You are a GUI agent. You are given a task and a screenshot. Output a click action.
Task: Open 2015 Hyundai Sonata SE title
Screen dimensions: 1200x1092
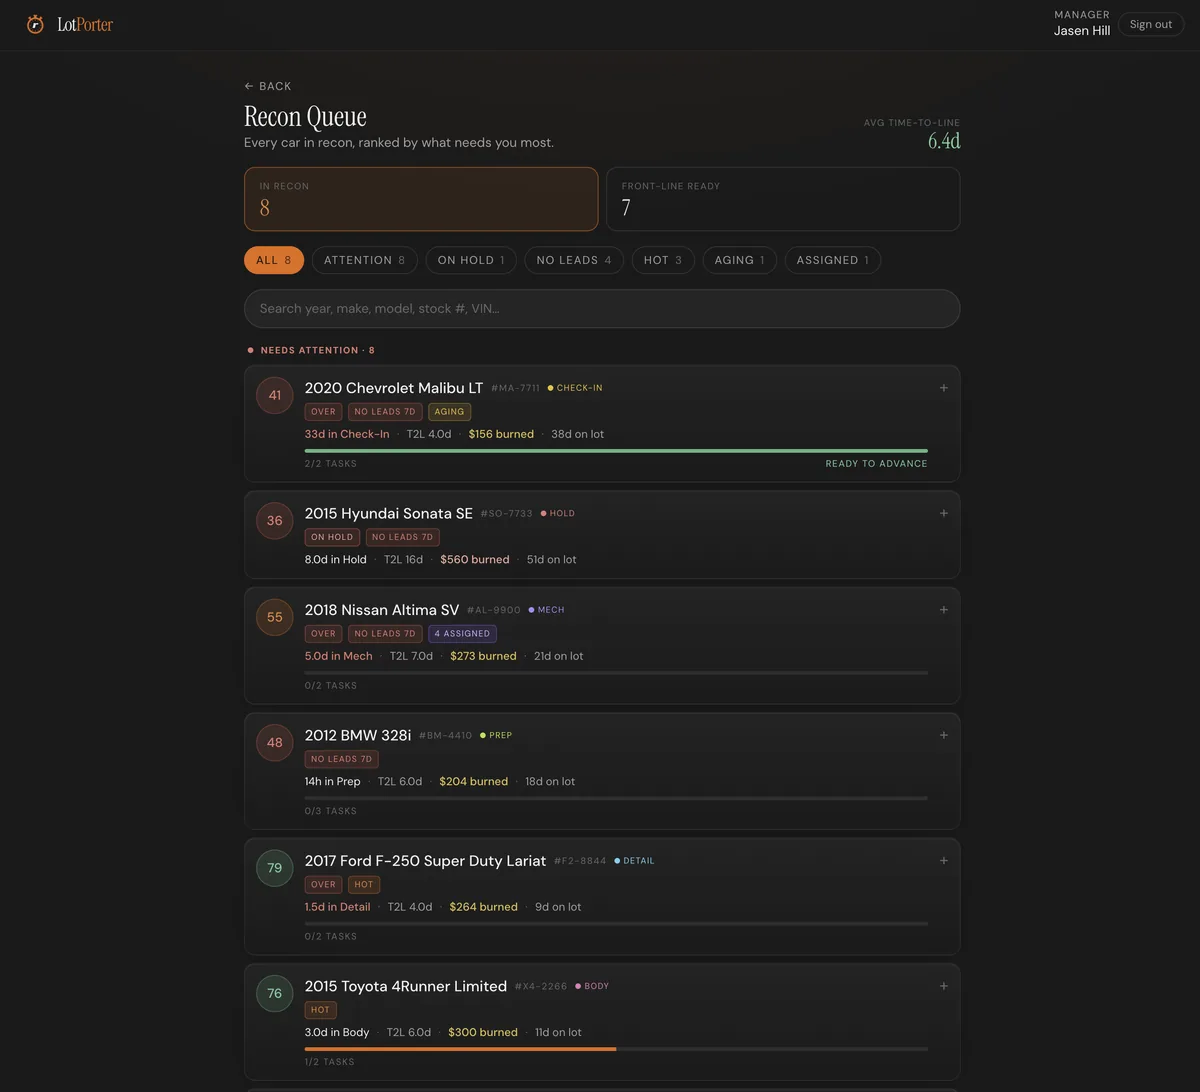tap(389, 513)
